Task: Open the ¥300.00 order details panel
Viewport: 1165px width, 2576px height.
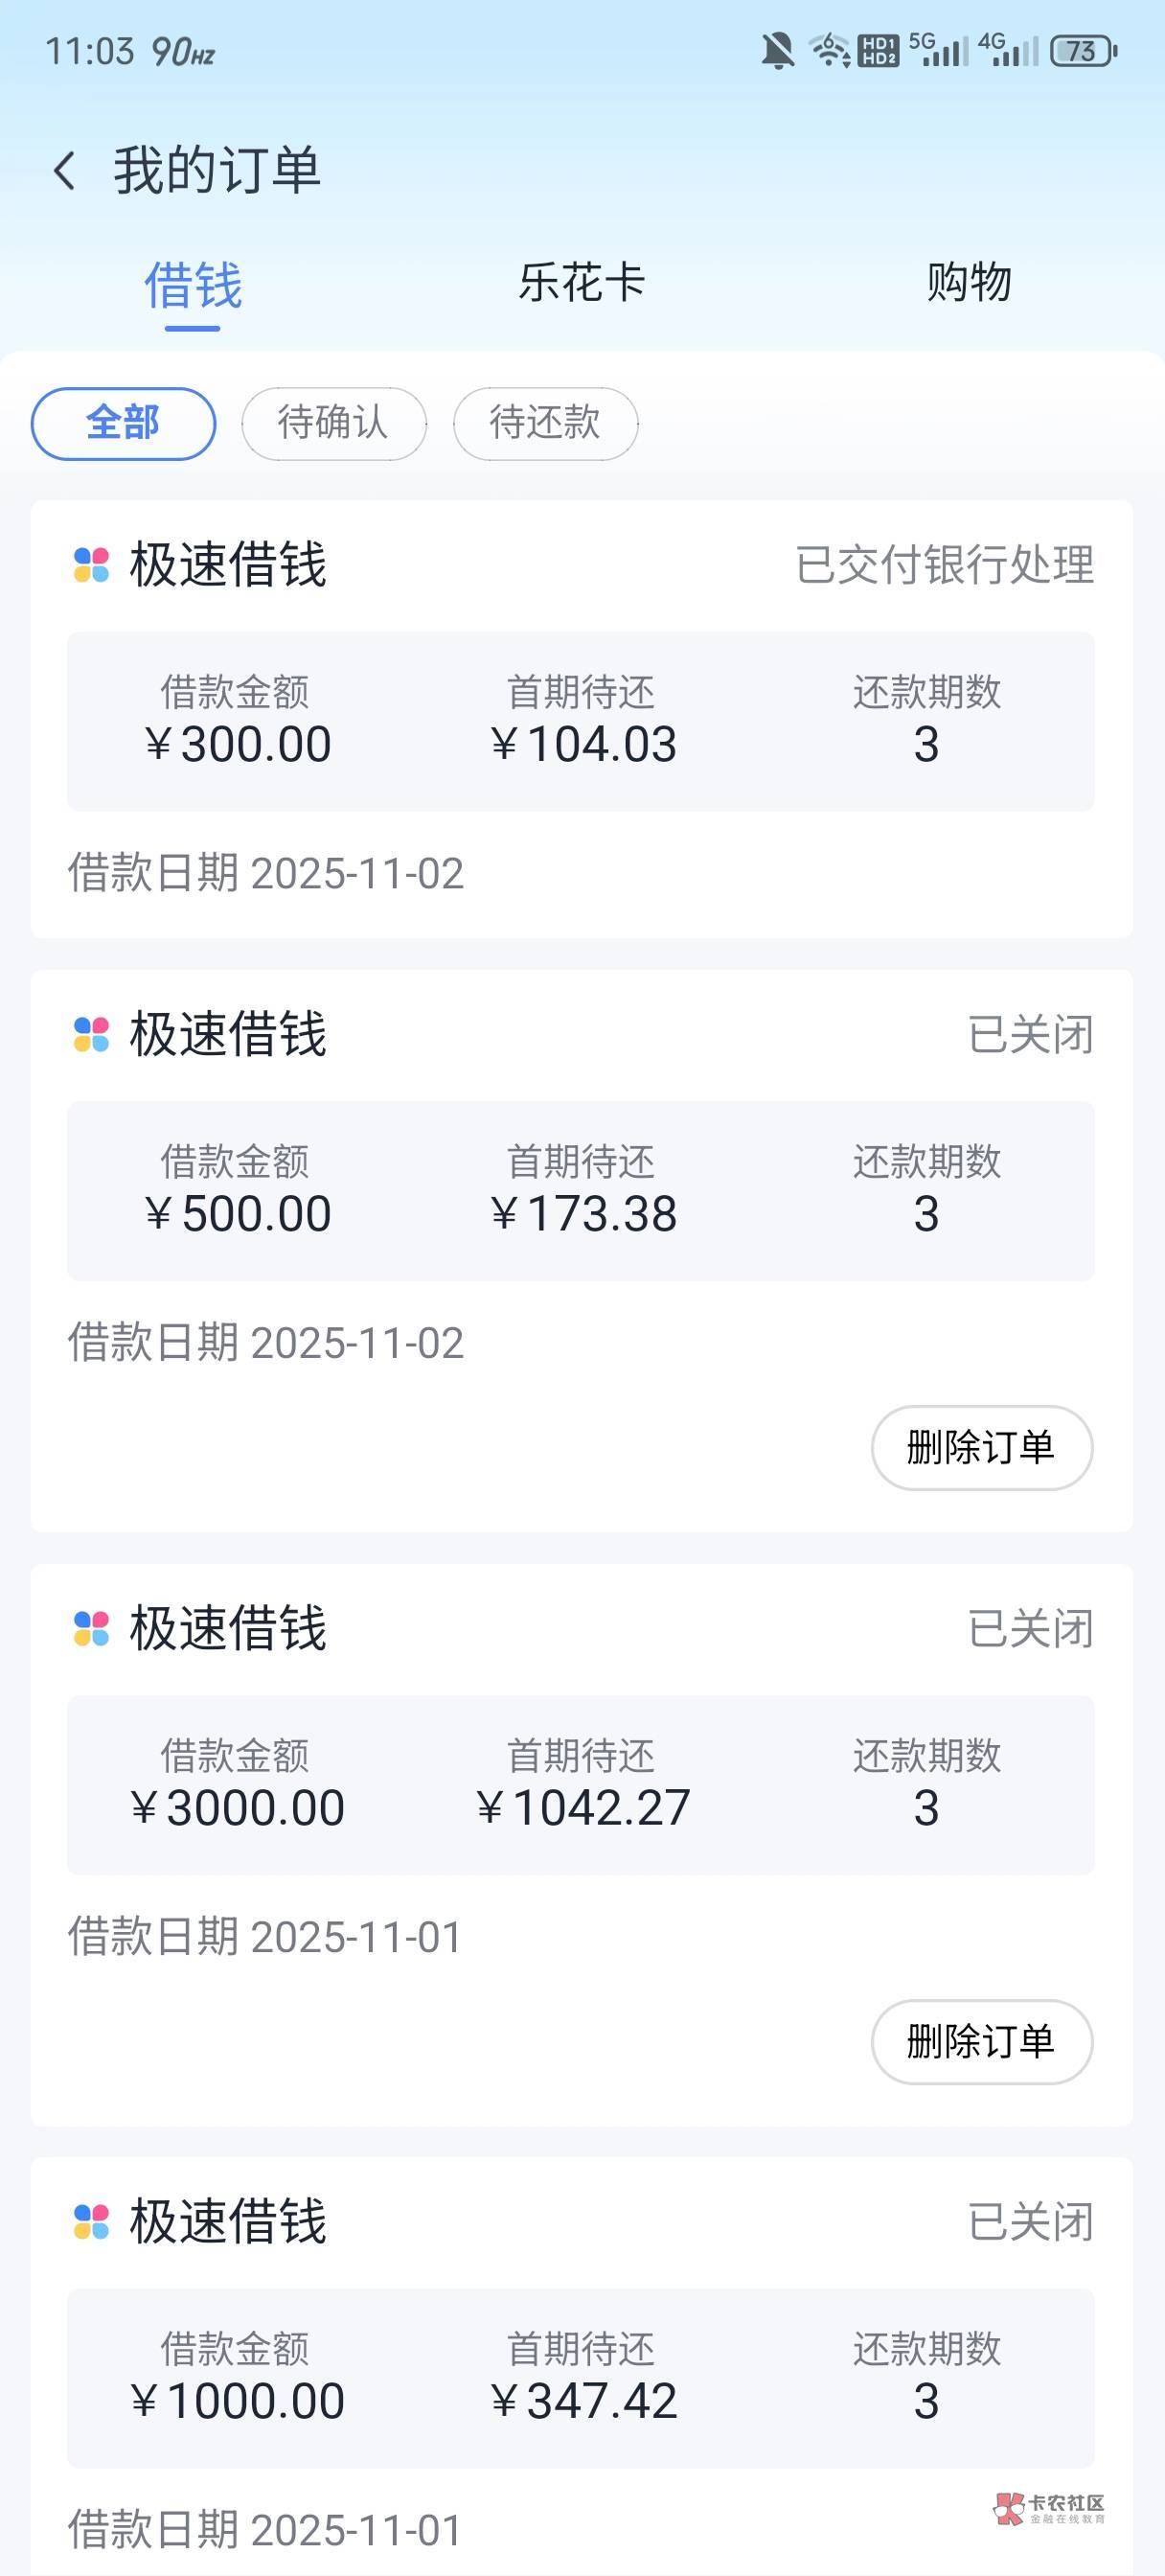Action: point(580,721)
